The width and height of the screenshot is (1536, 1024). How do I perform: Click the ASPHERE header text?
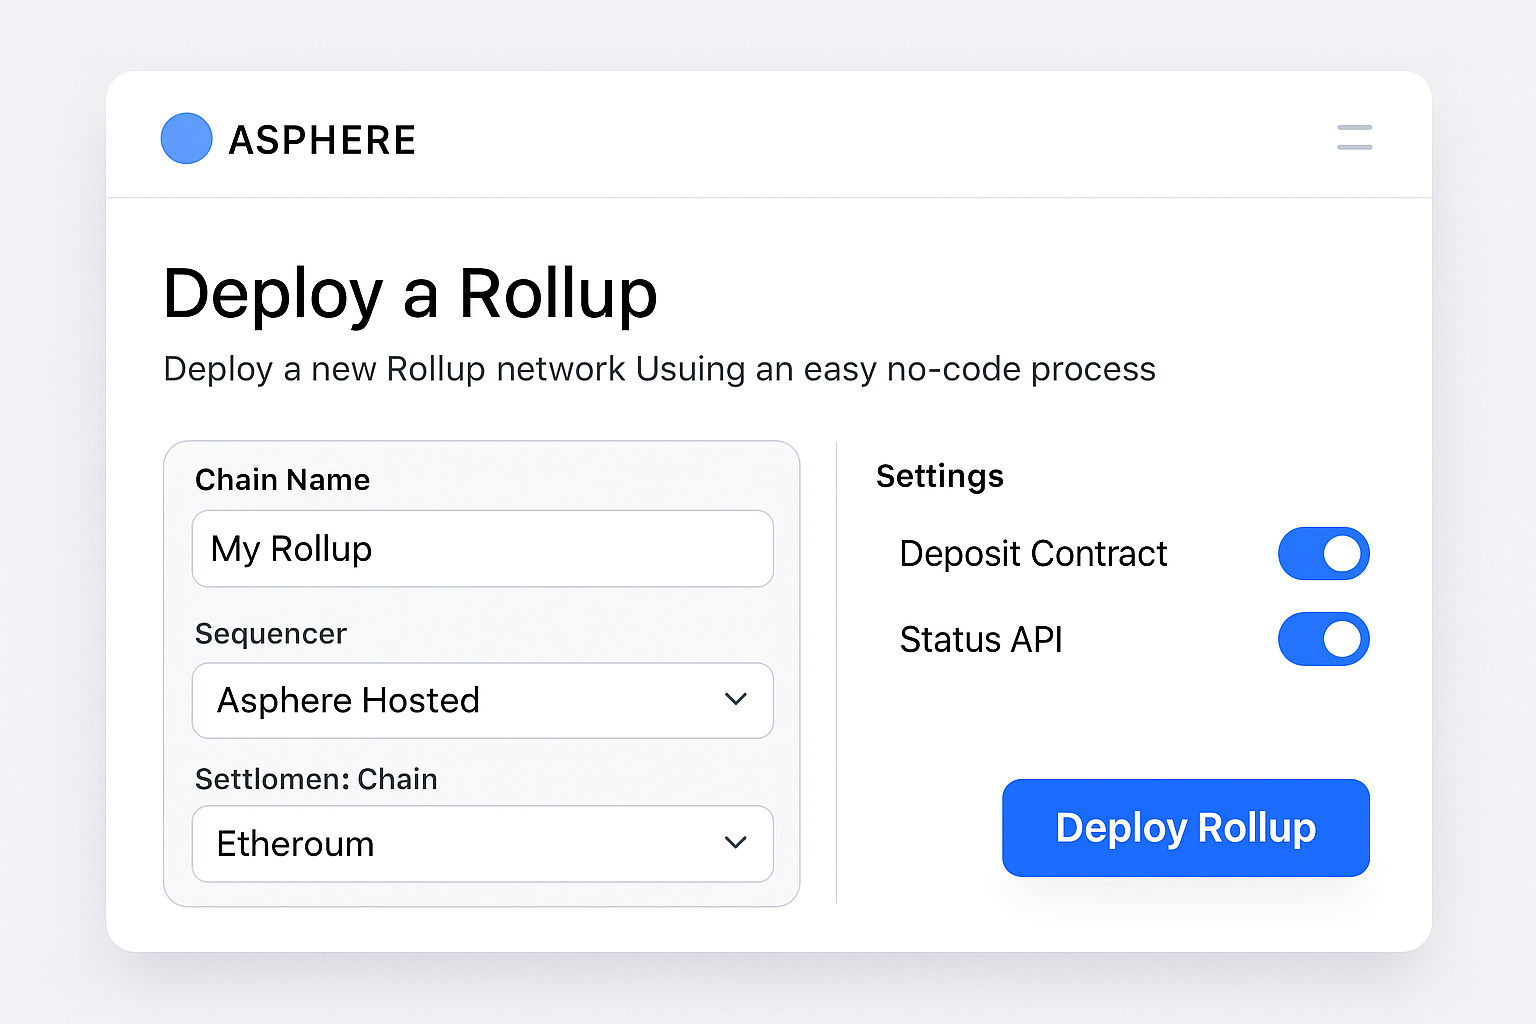(x=322, y=140)
